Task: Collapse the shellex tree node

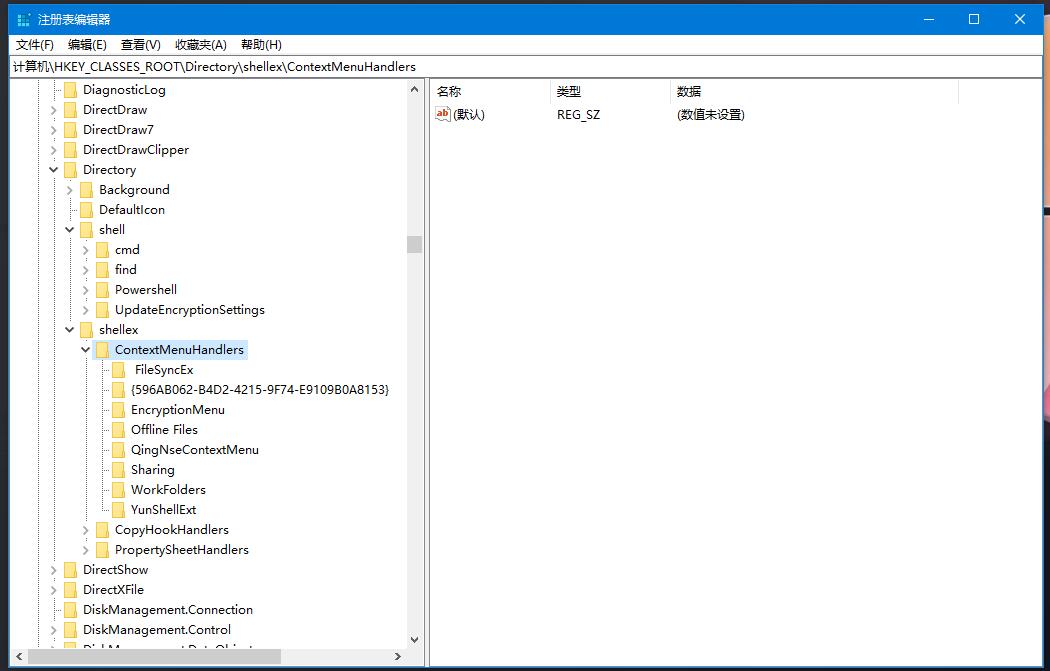Action: tap(70, 330)
